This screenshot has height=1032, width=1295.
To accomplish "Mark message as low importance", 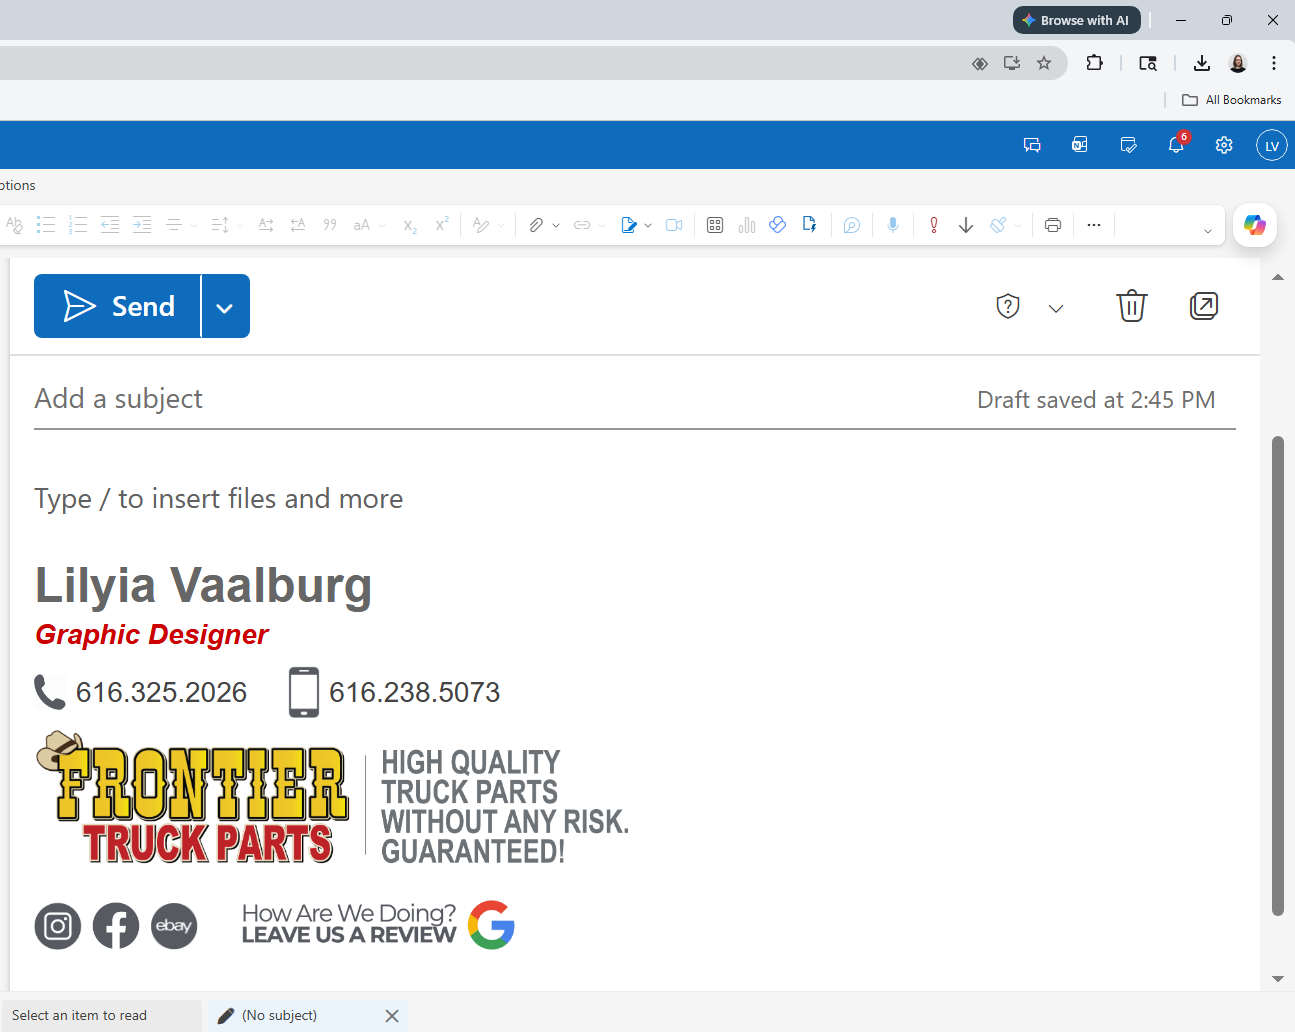I will pos(966,225).
